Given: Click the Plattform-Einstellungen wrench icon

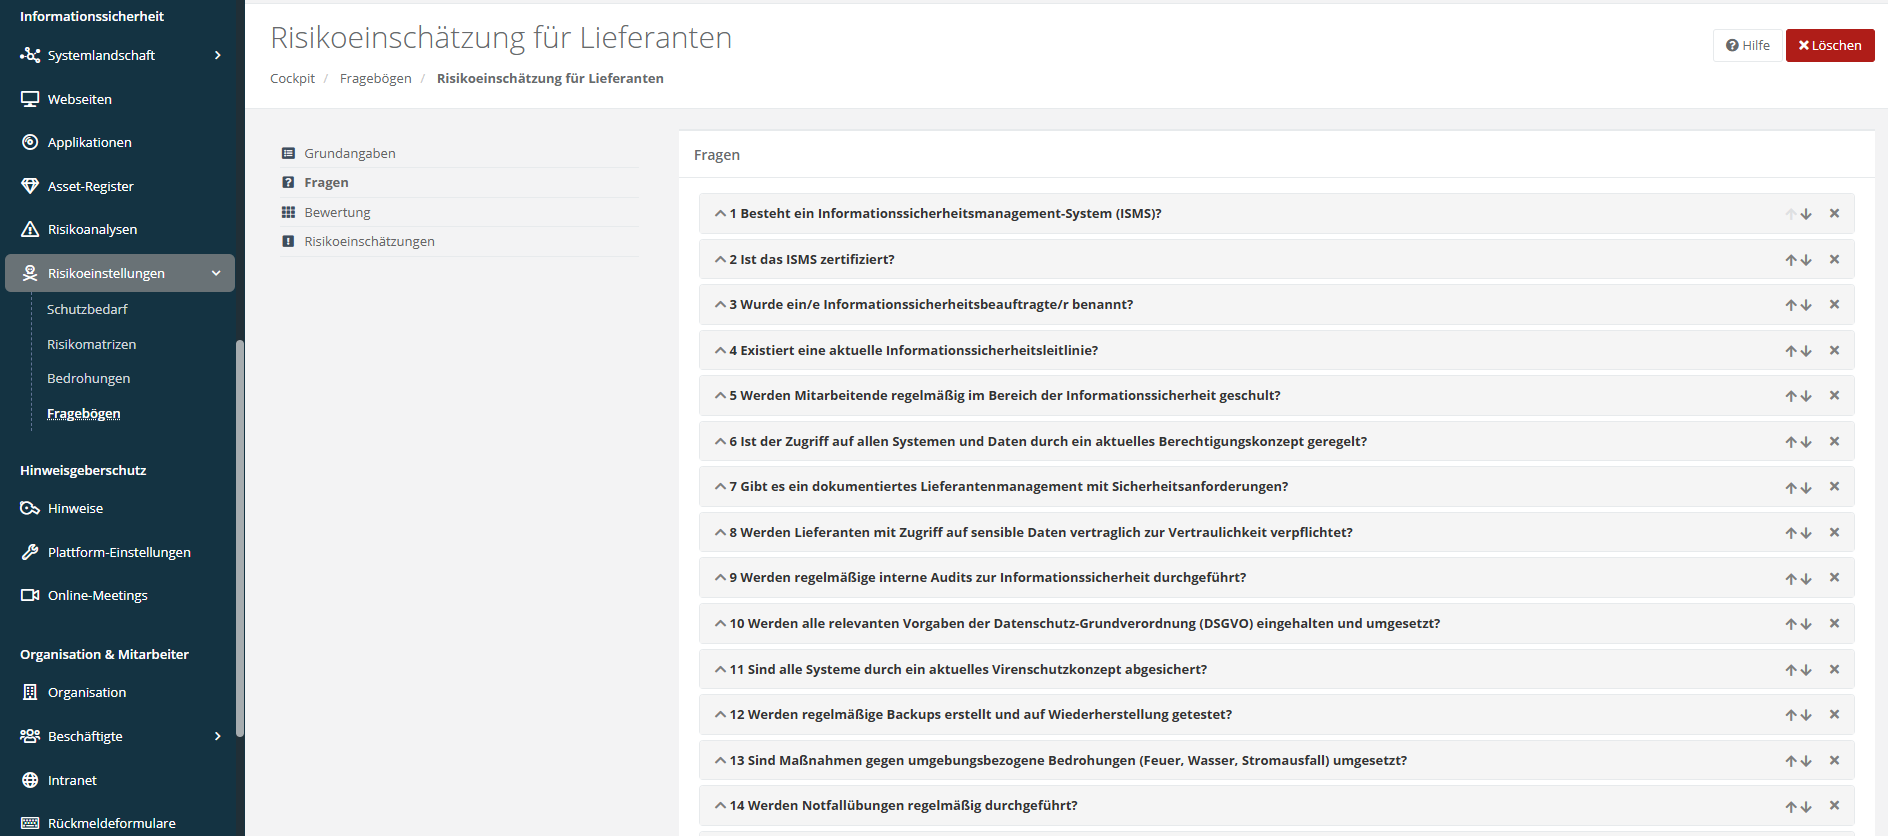Looking at the screenshot, I should click(x=30, y=552).
